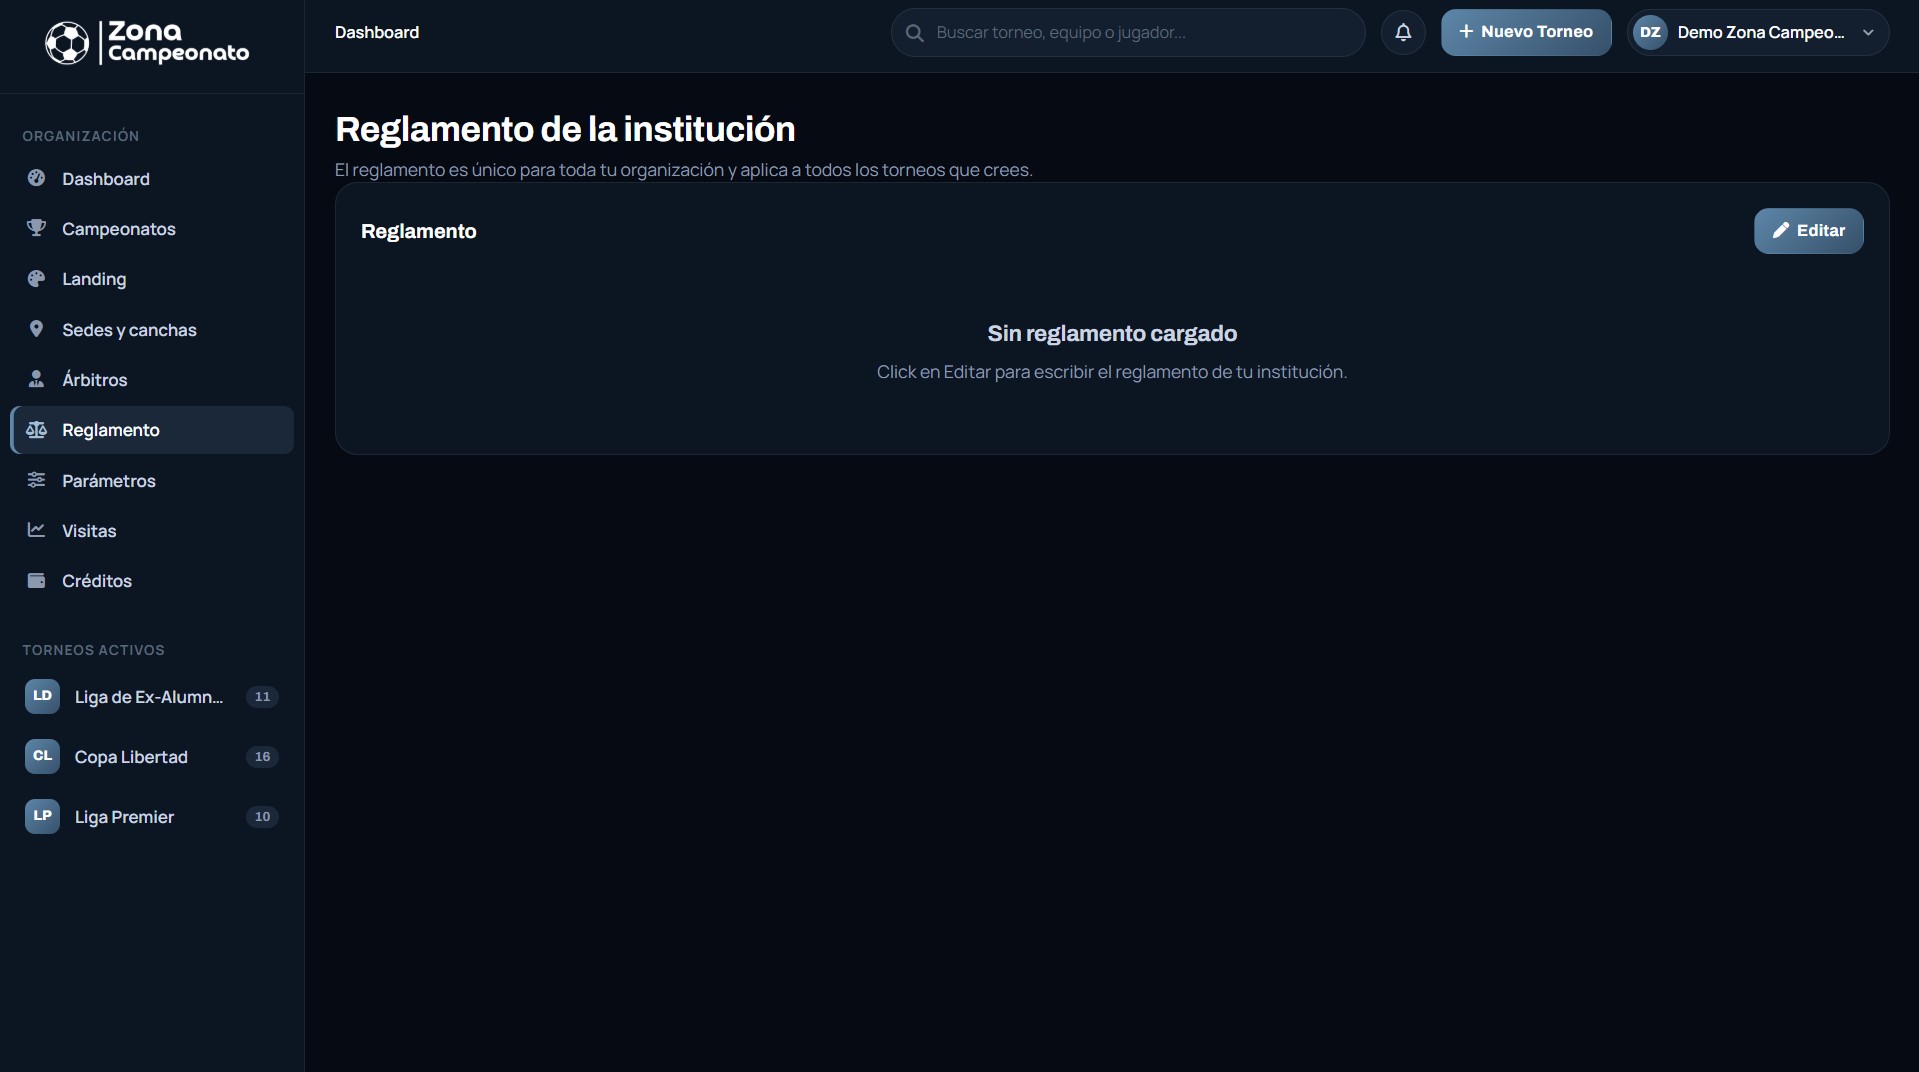Click the Visitas chart icon

pyautogui.click(x=37, y=530)
